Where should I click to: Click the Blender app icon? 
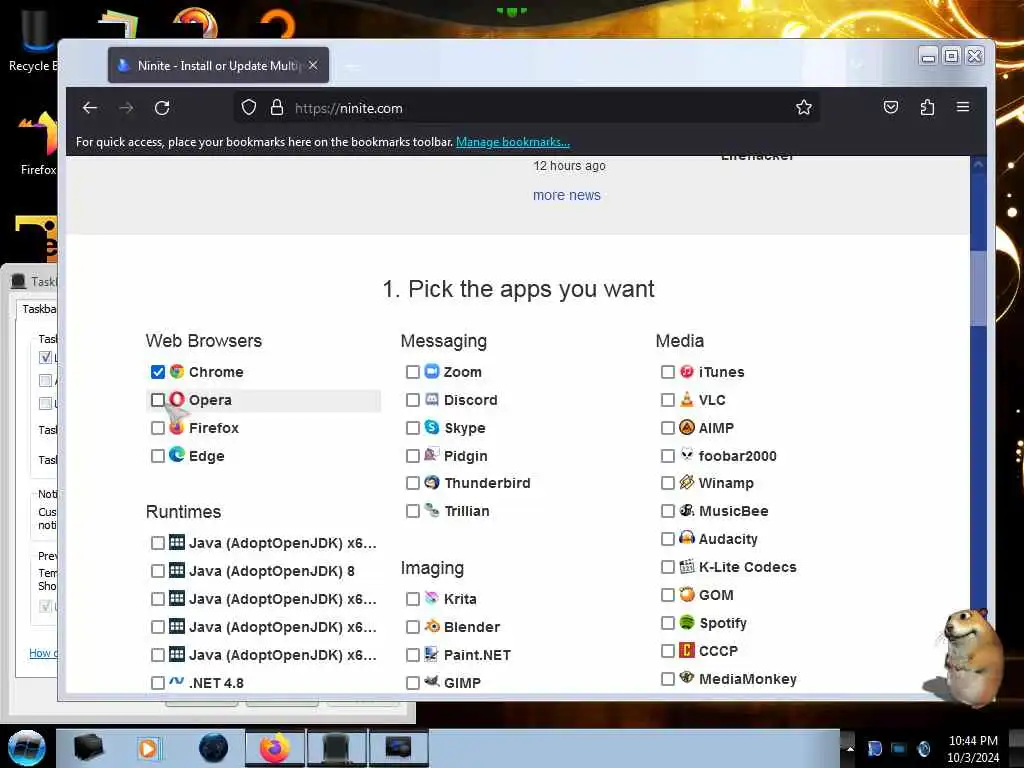[x=432, y=626]
